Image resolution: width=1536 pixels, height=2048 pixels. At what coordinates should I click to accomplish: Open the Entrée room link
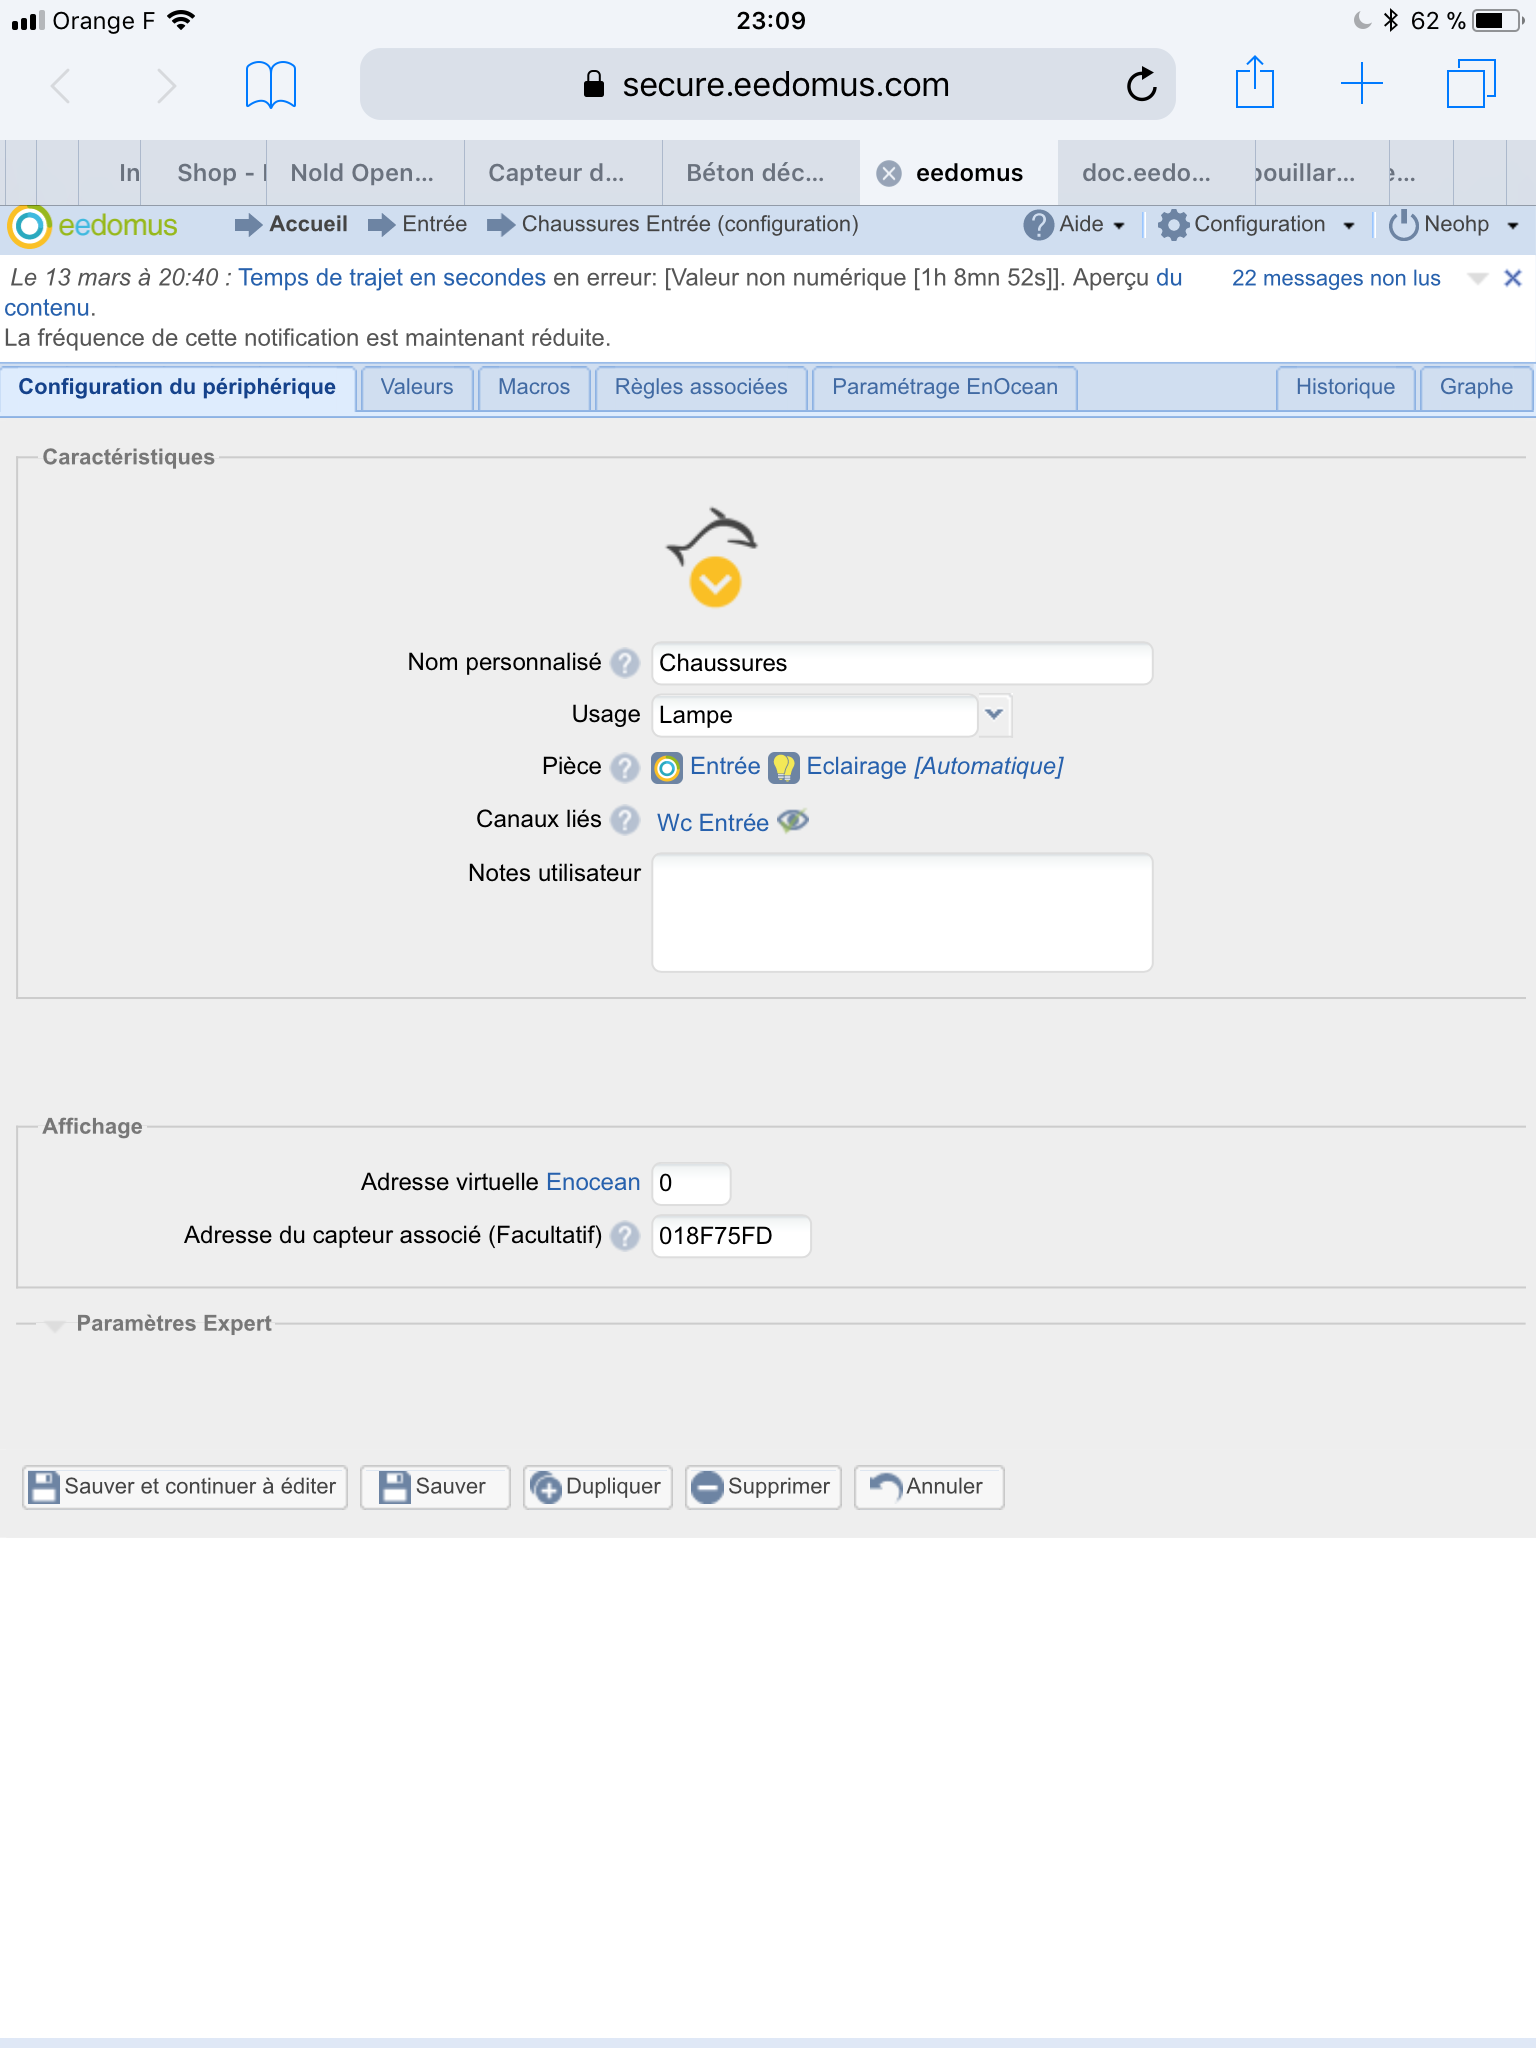[725, 767]
